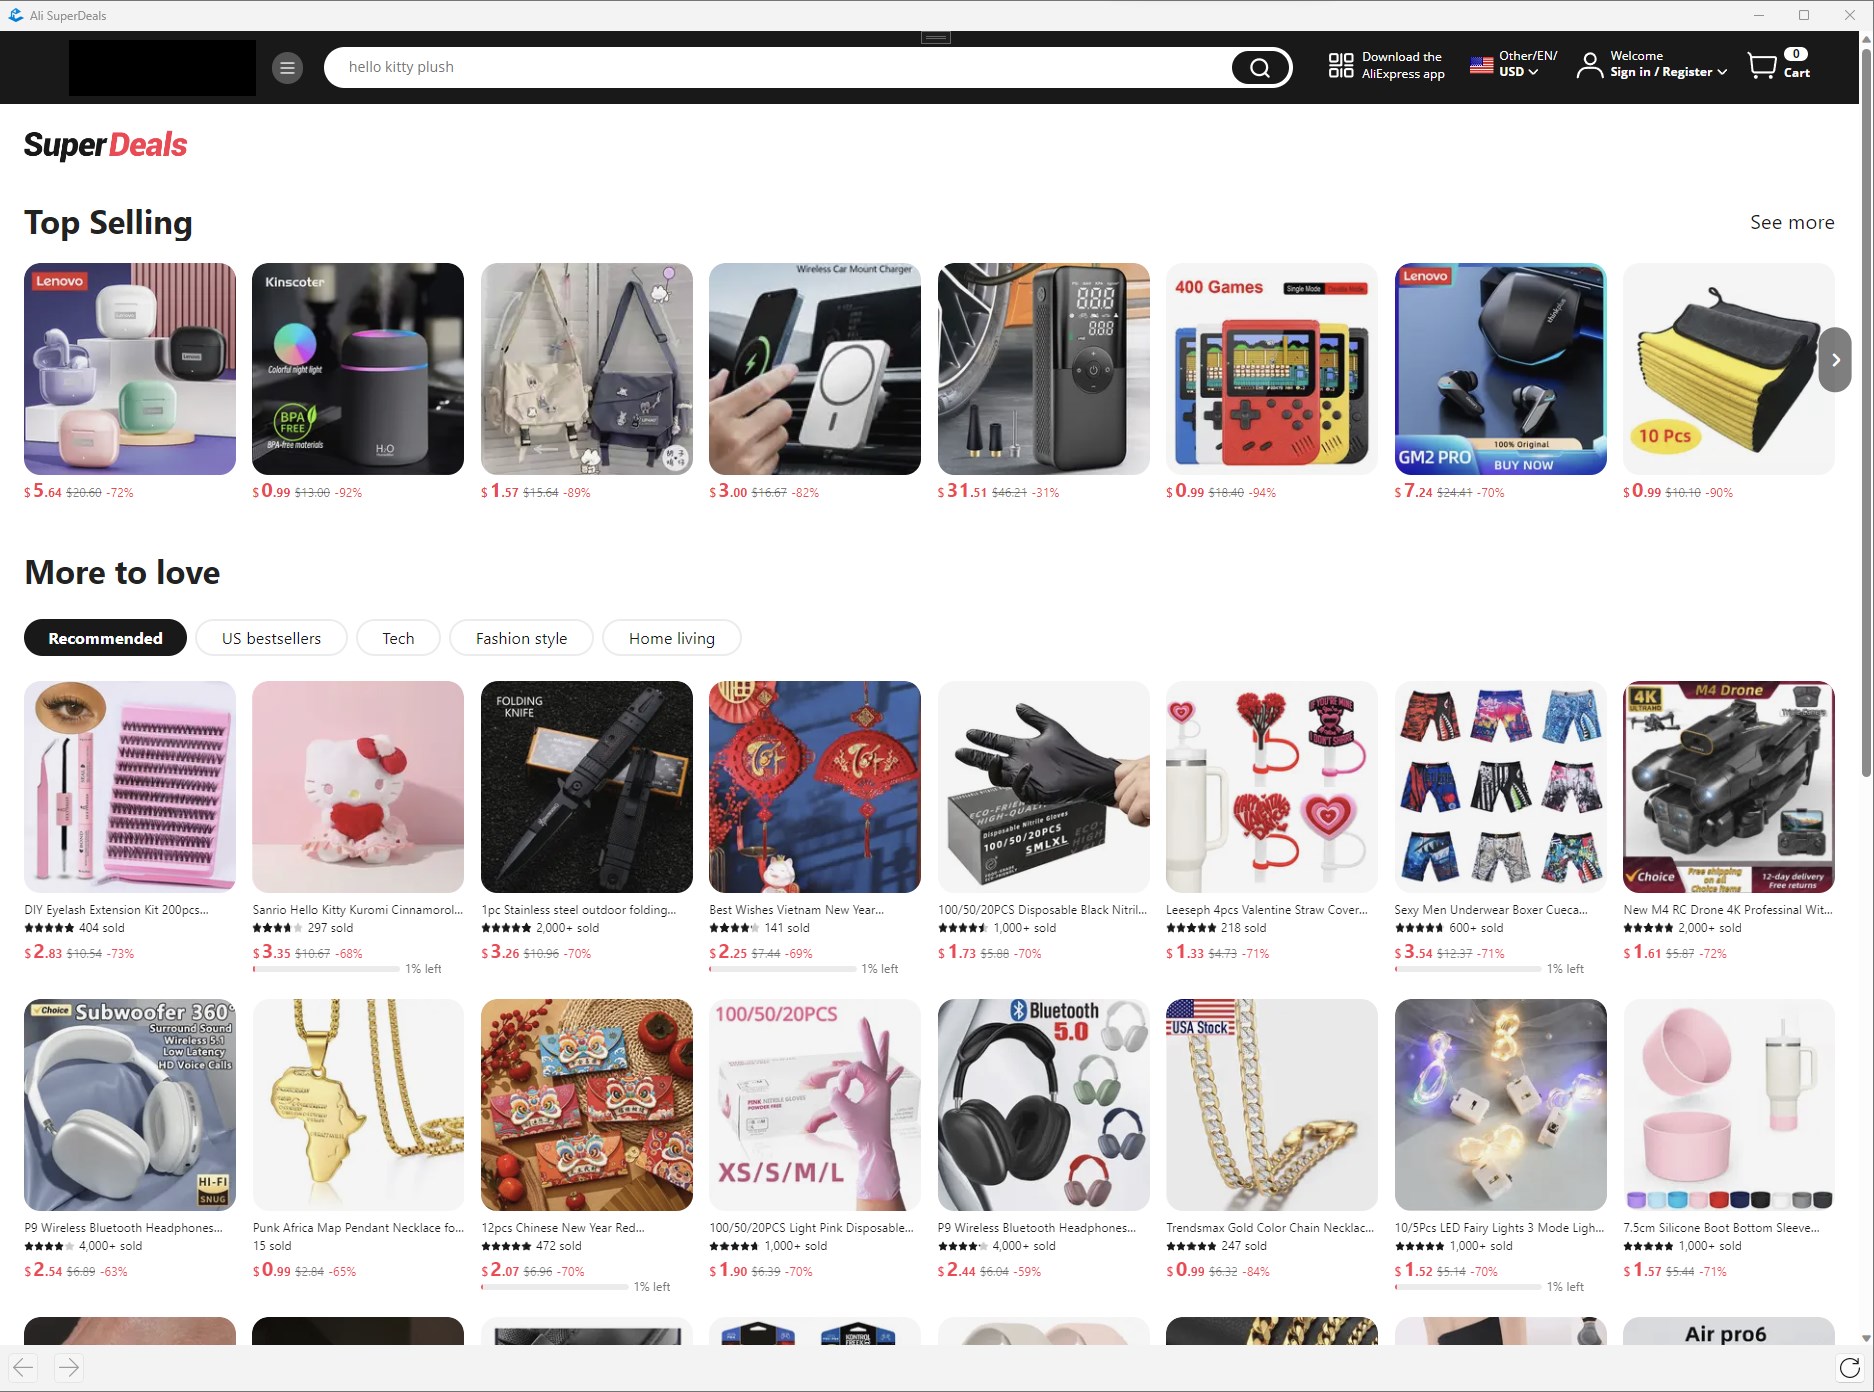Go forward using the right arrow
The height and width of the screenshot is (1392, 1874).
68,1368
